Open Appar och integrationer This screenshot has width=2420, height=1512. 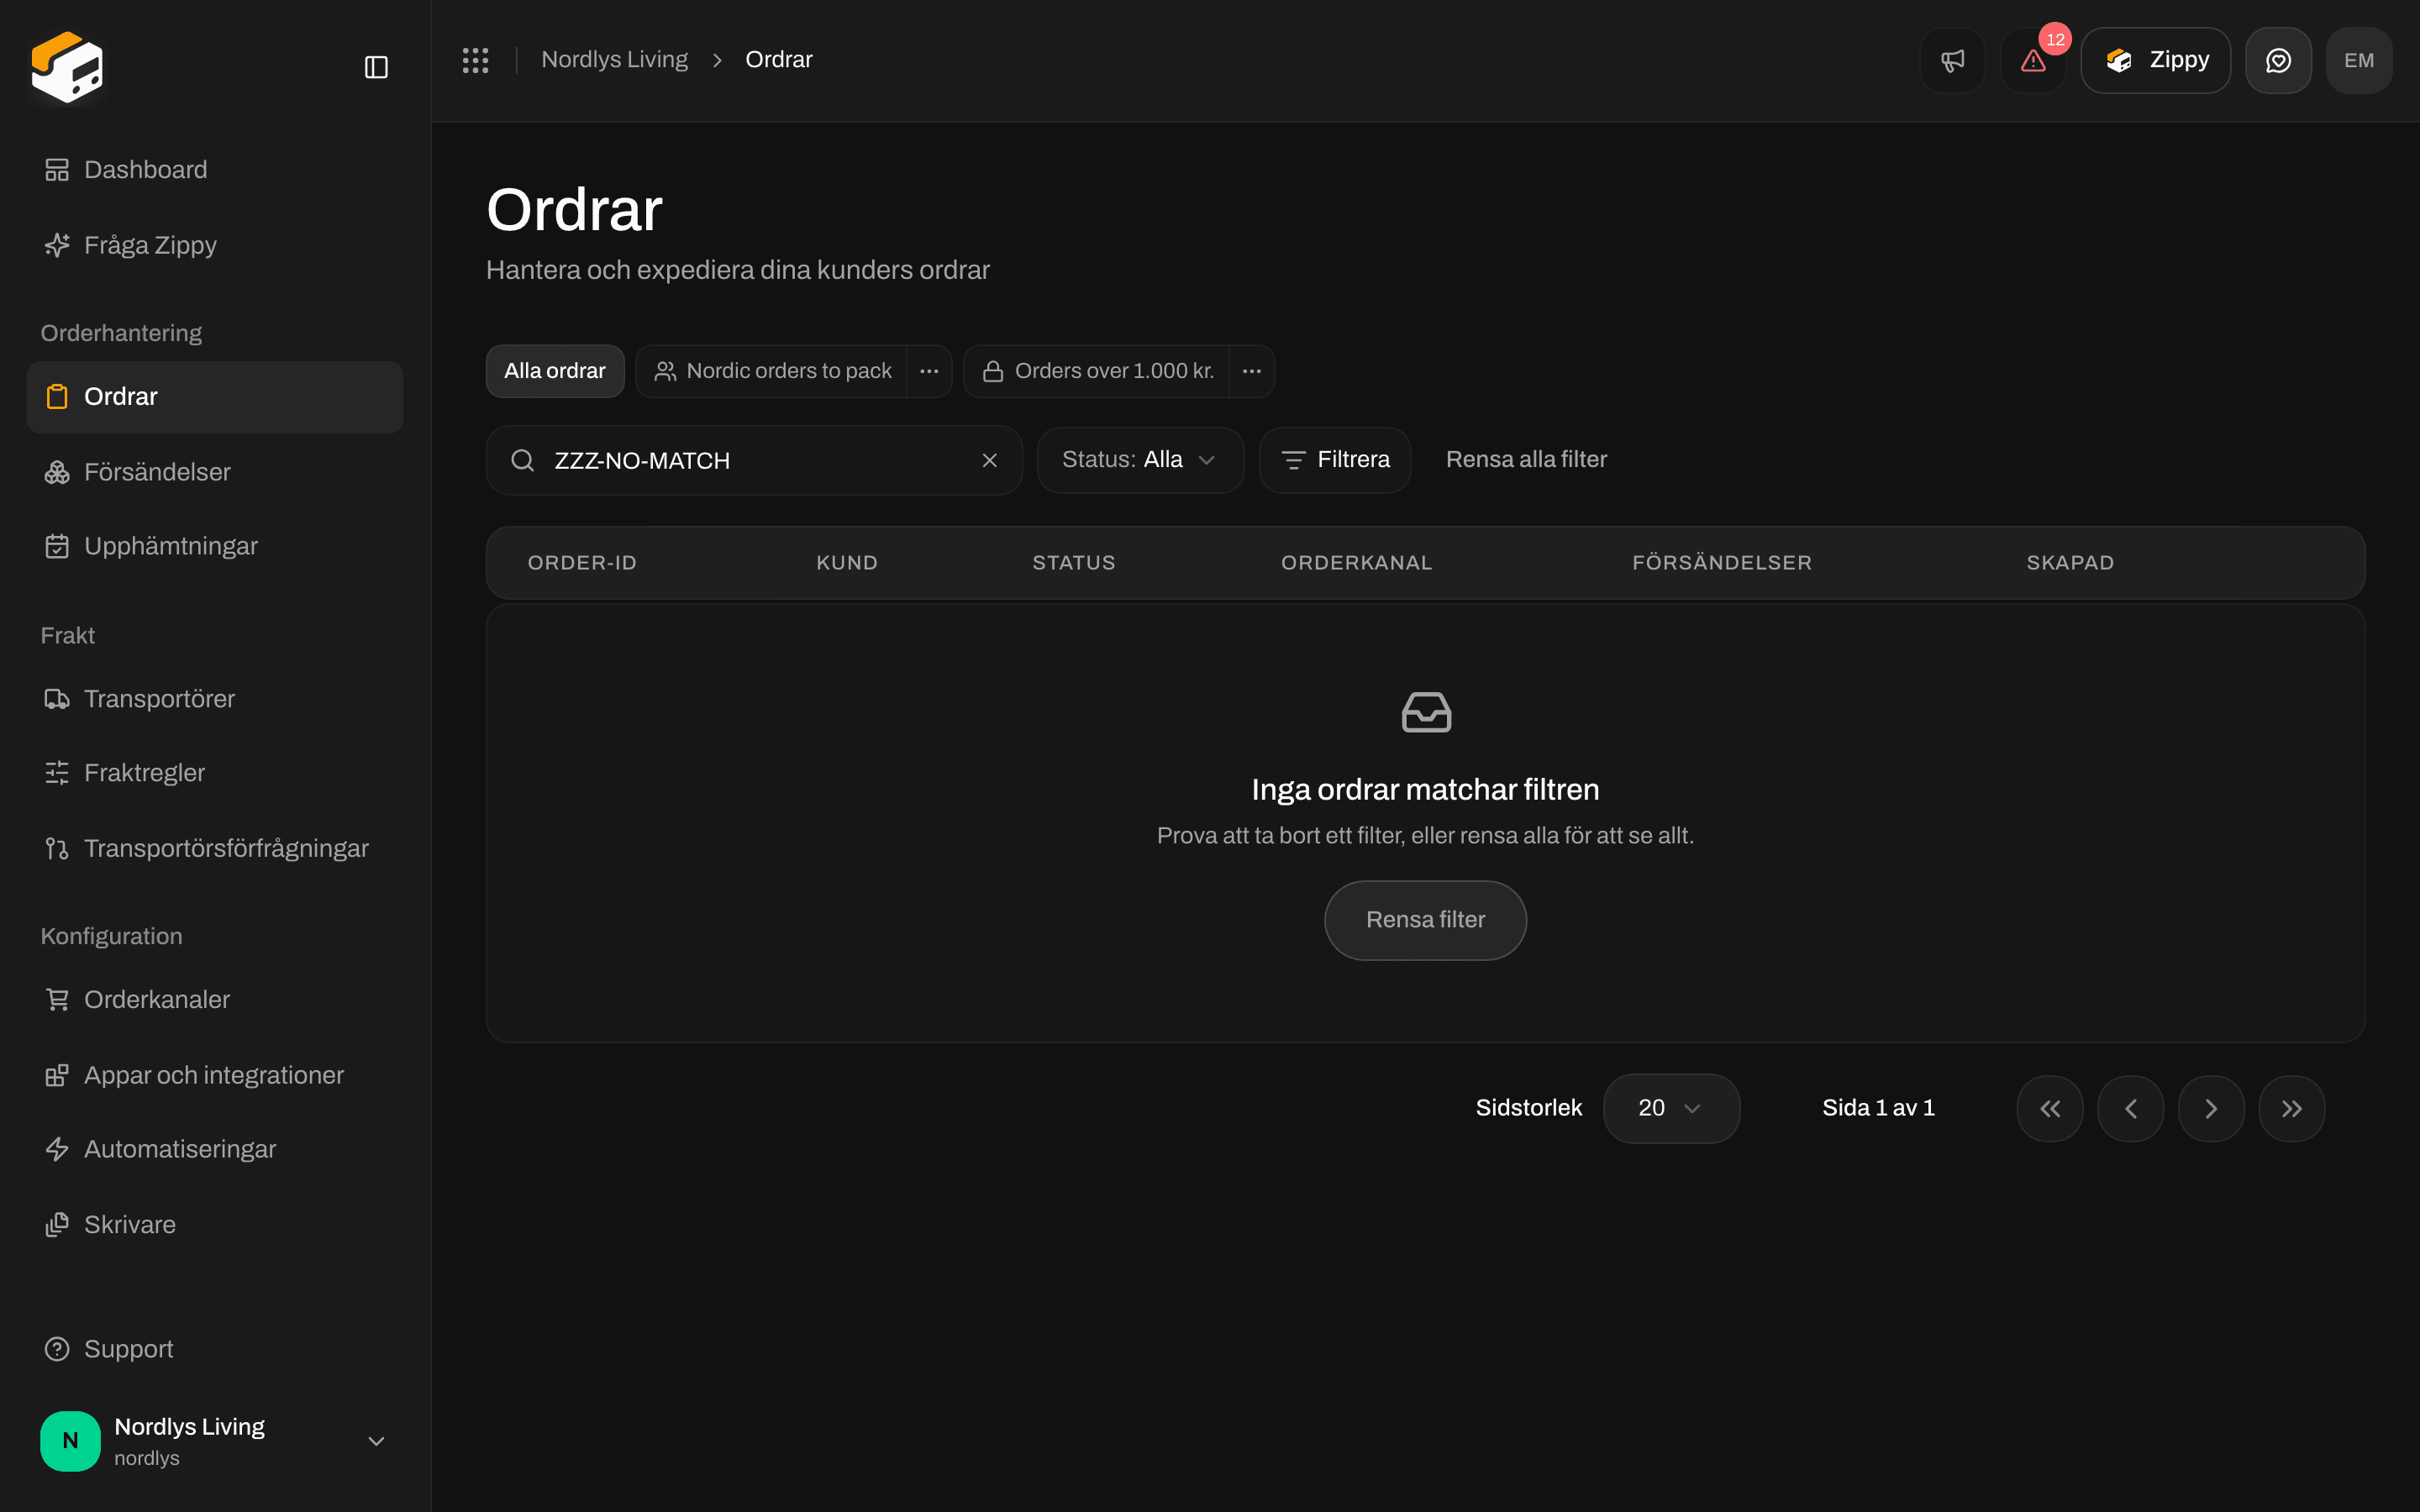coord(215,1075)
